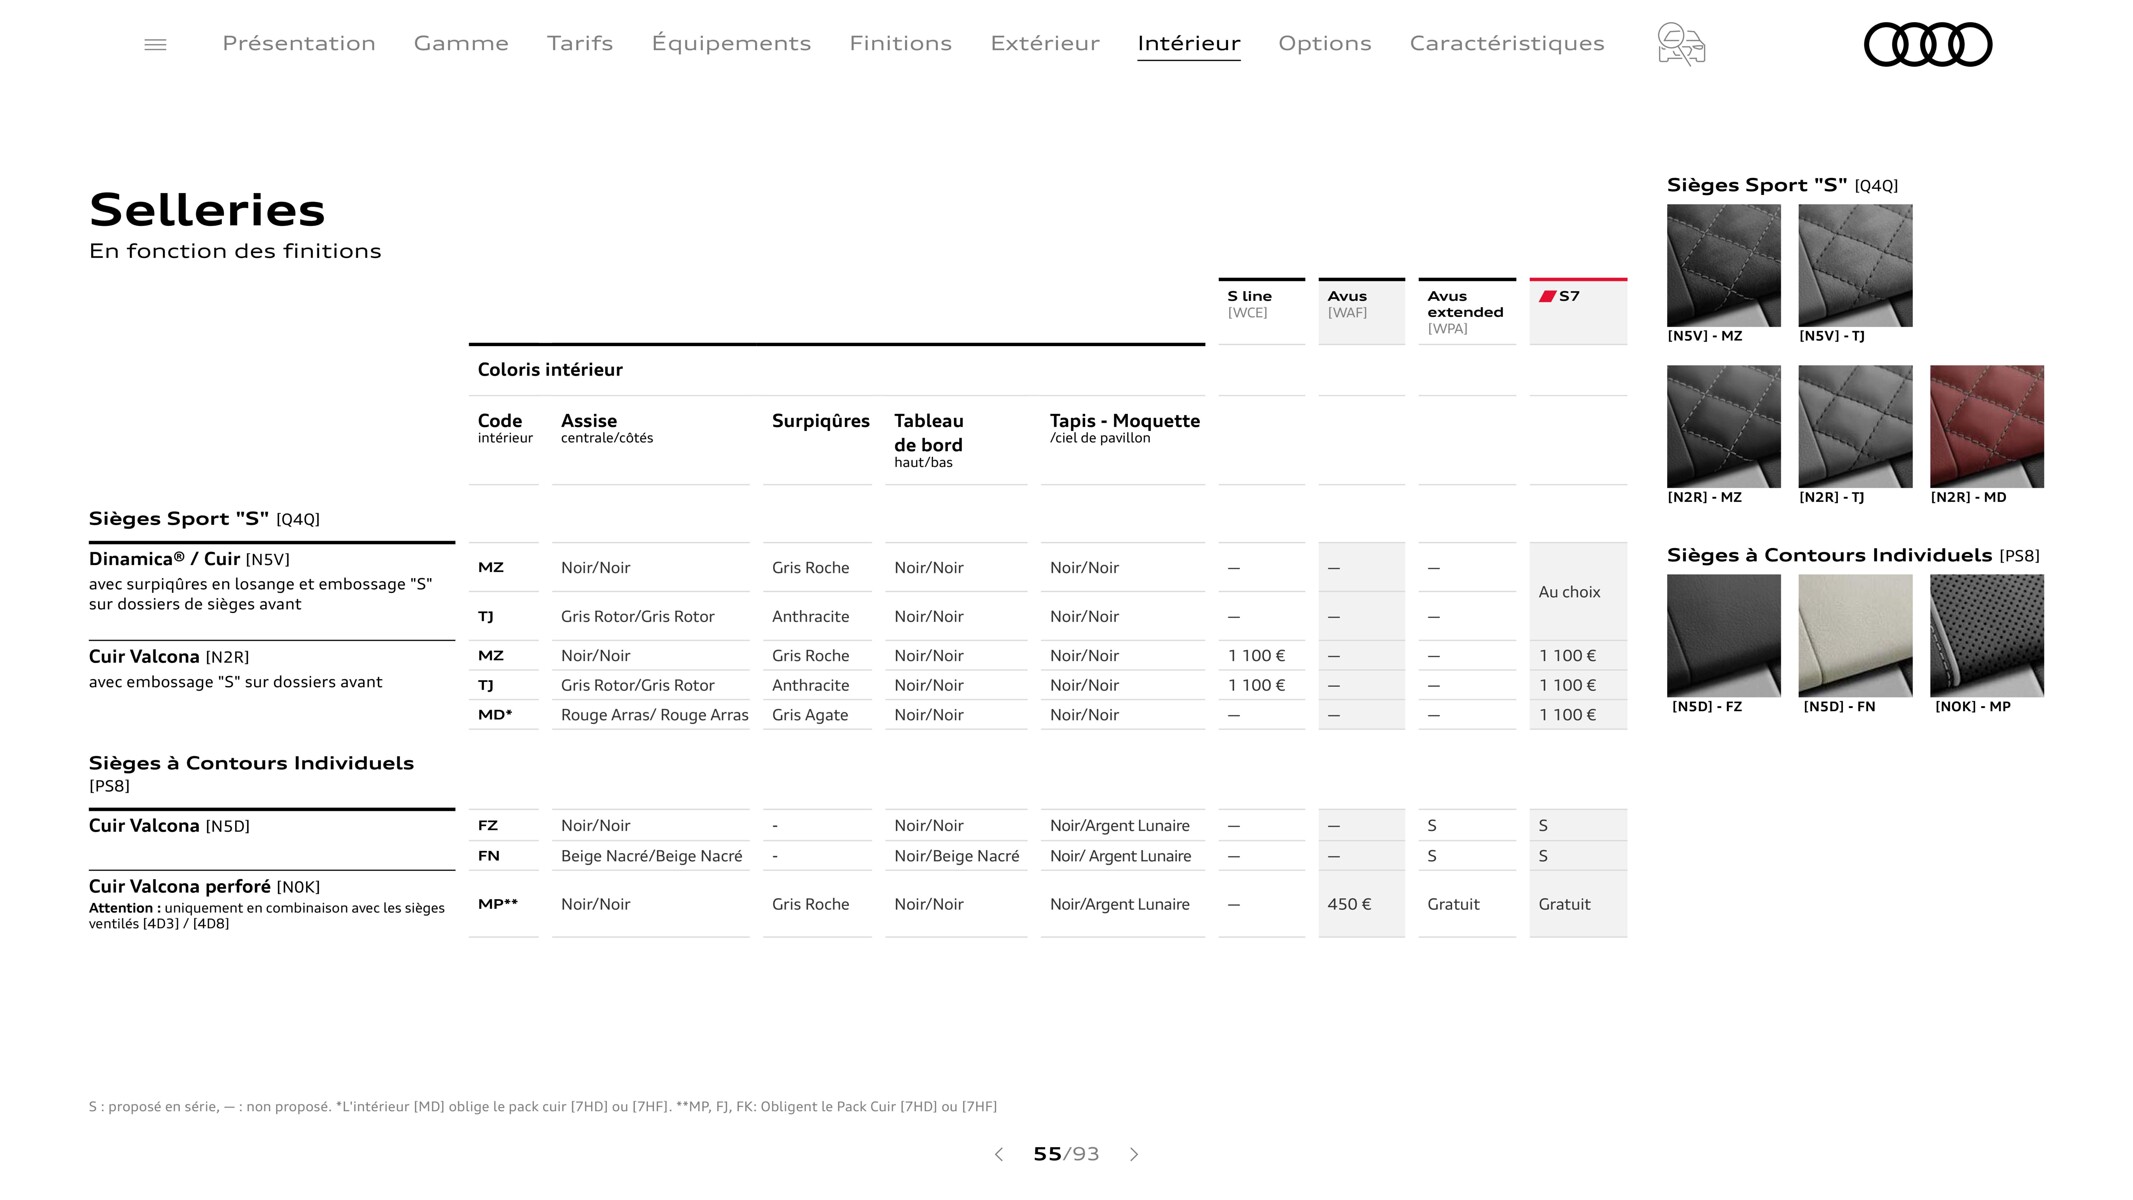Open the Présentation navigation tab
Viewport: 2133px width, 1200px height.
pyautogui.click(x=300, y=42)
